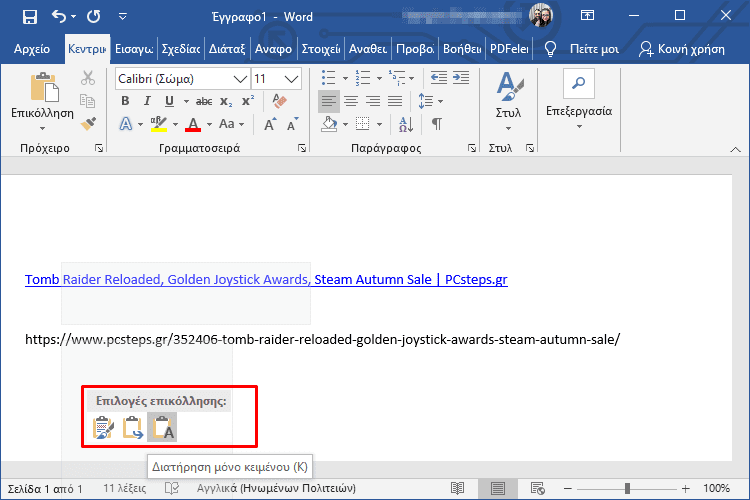Switch to the Σχεδίαση ribbon tab

point(180,49)
